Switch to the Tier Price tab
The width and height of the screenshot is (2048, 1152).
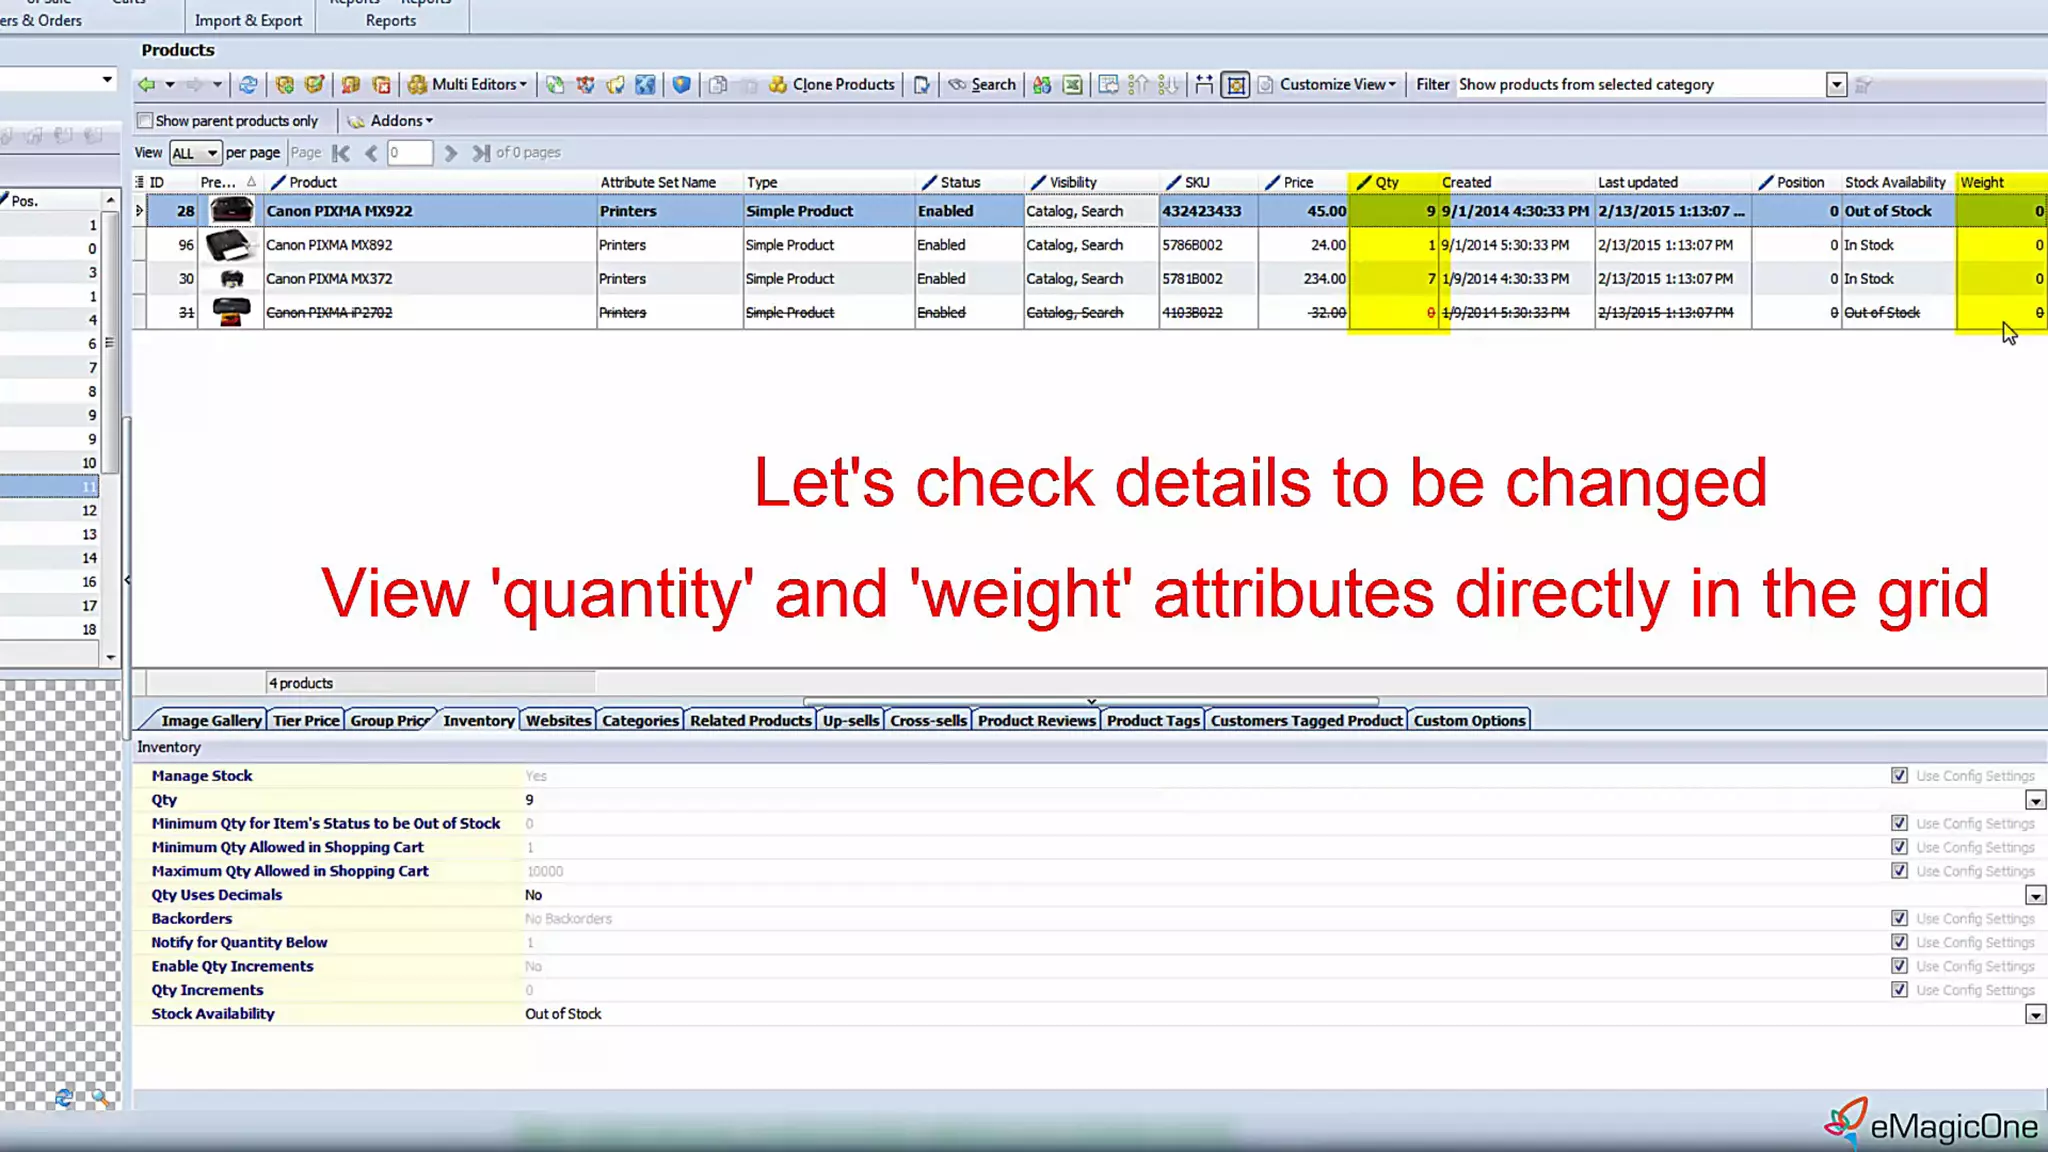(306, 720)
